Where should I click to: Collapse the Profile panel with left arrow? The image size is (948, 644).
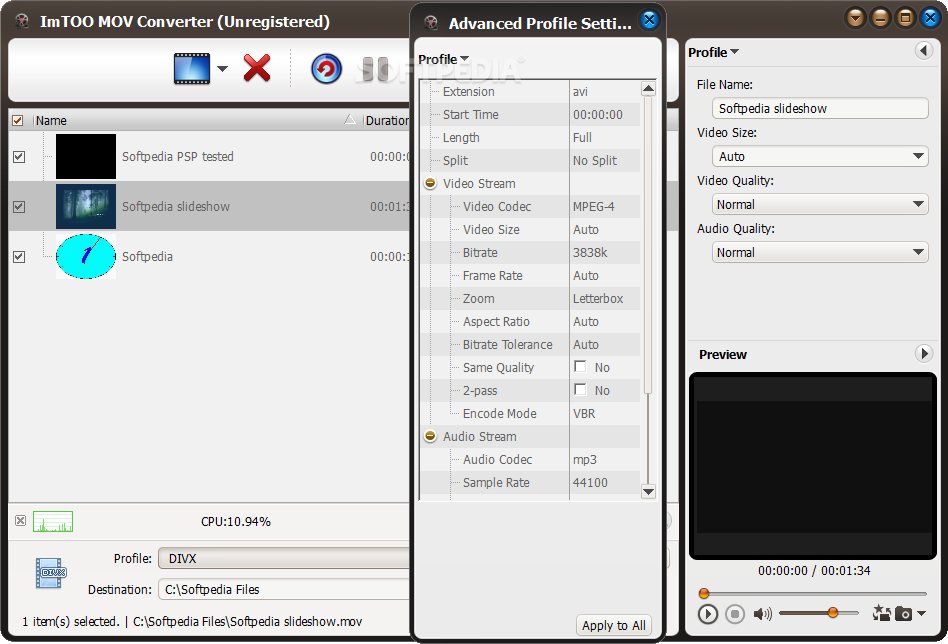(923, 50)
